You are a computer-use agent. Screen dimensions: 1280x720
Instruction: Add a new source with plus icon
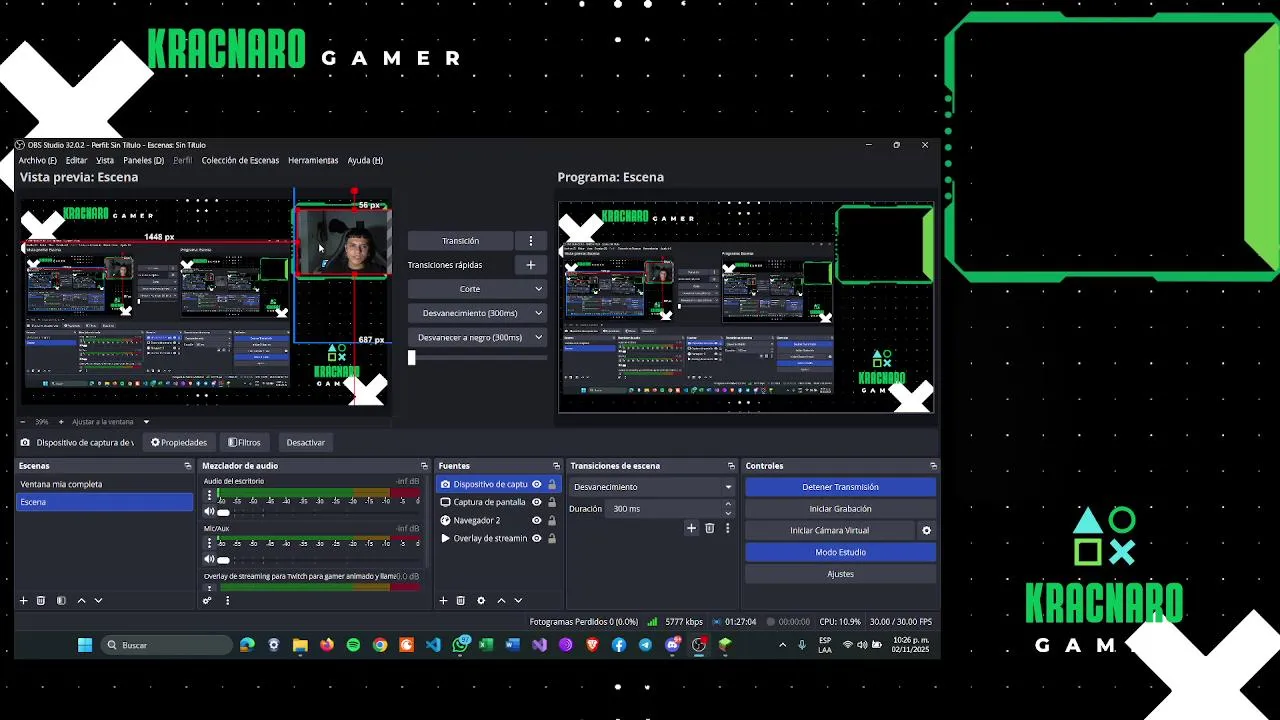point(443,600)
